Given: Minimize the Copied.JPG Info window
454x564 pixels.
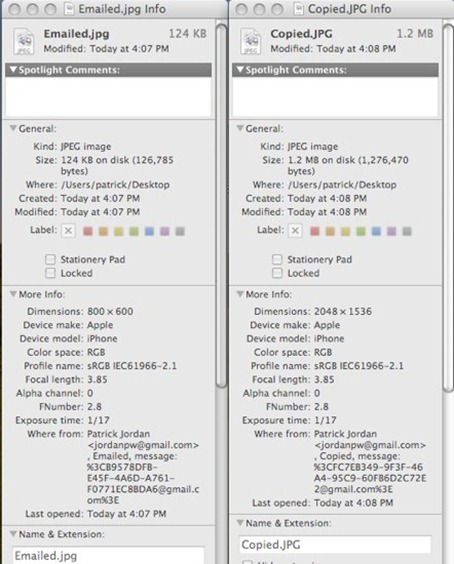Looking at the screenshot, I should pos(259,9).
